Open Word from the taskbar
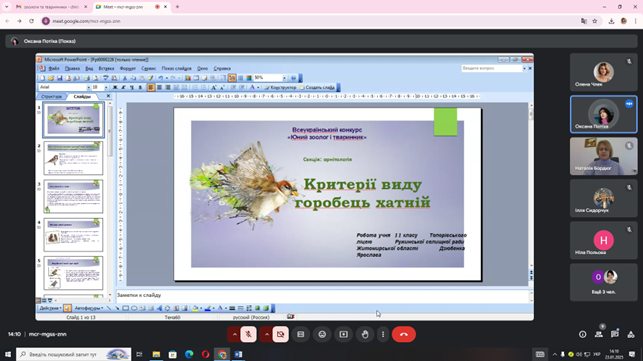This screenshot has width=643, height=361. pos(238,354)
